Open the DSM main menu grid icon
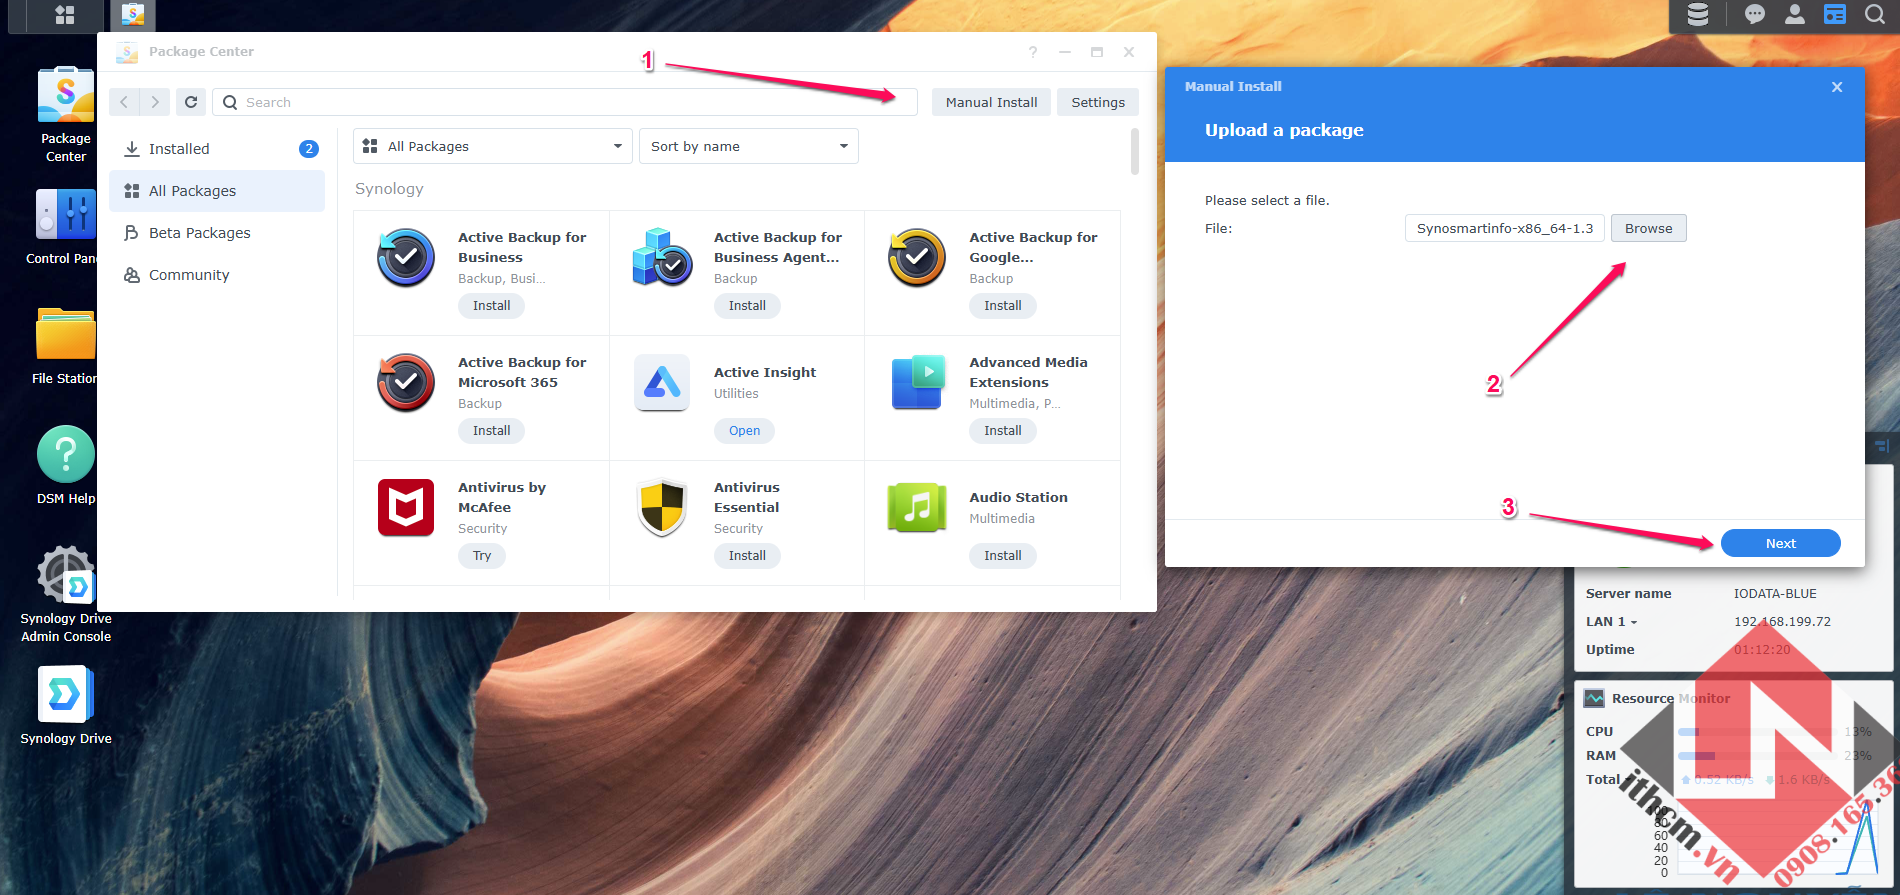 pos(65,15)
